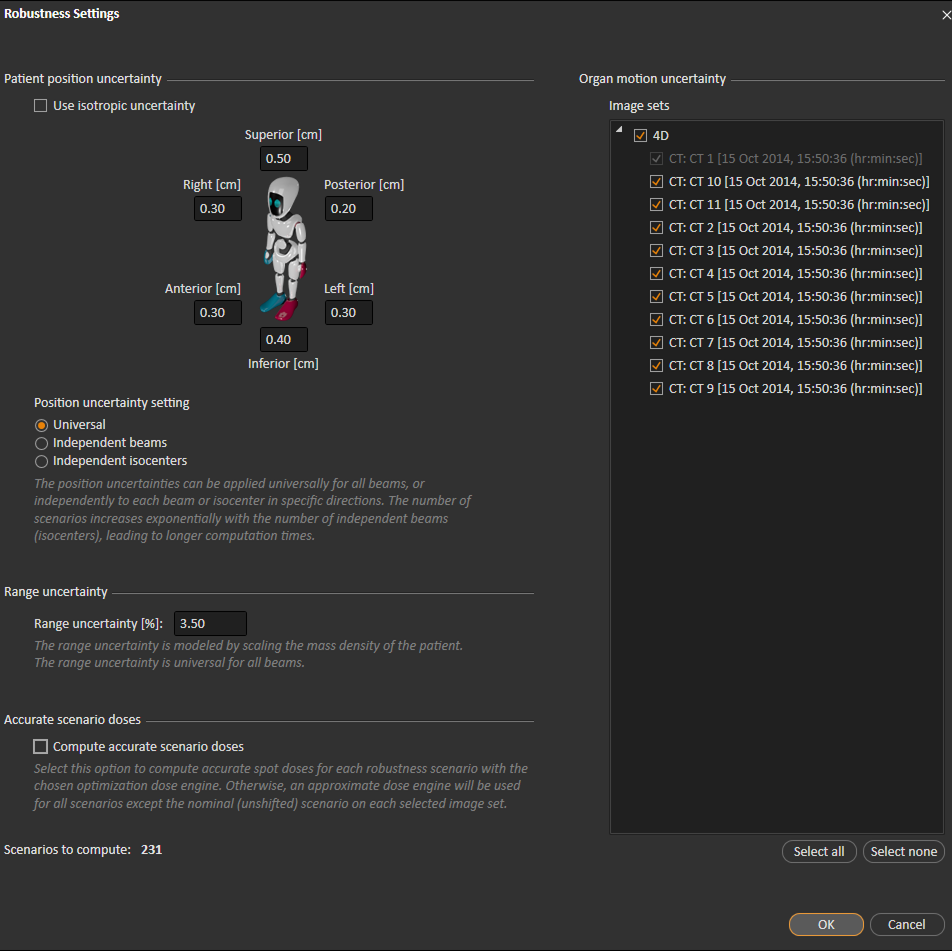Choose Independent beams radio option
Image resolution: width=952 pixels, height=951 pixels.
coord(42,443)
